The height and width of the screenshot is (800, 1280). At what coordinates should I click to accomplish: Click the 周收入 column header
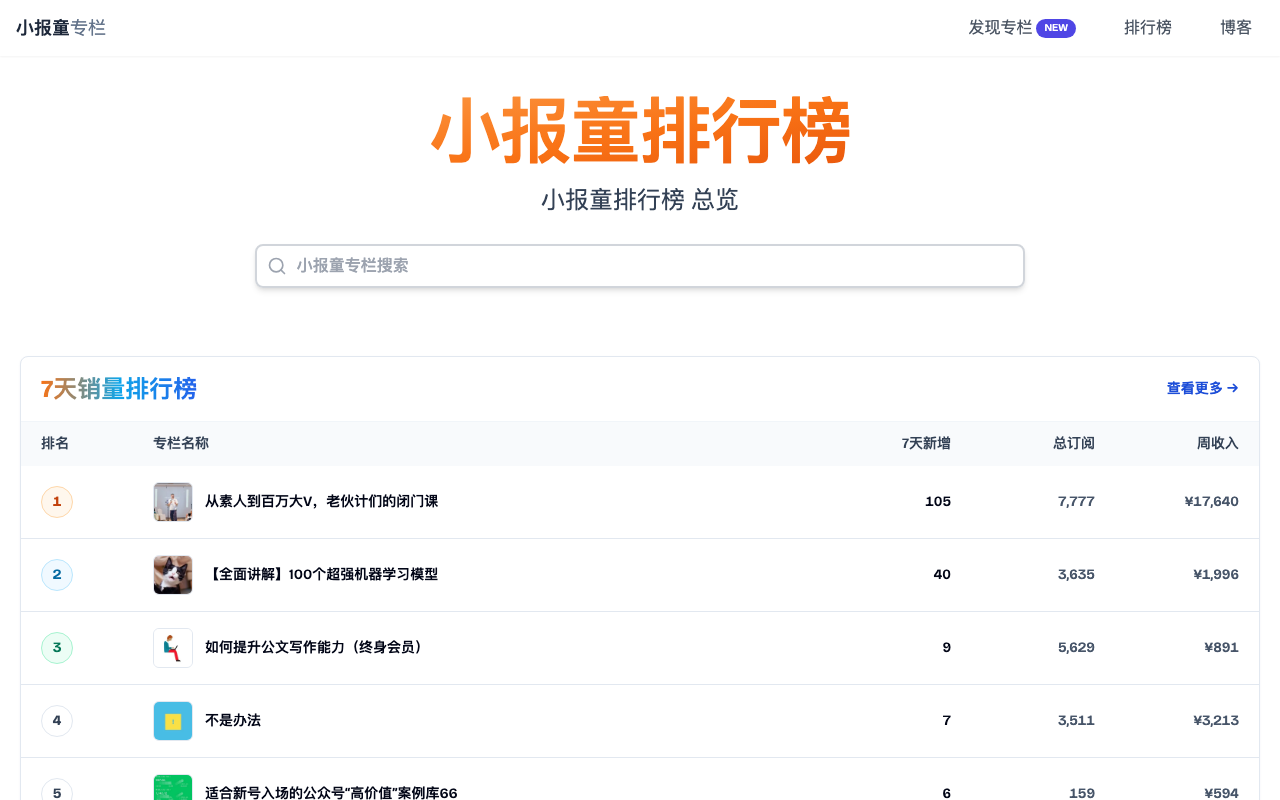(1218, 443)
